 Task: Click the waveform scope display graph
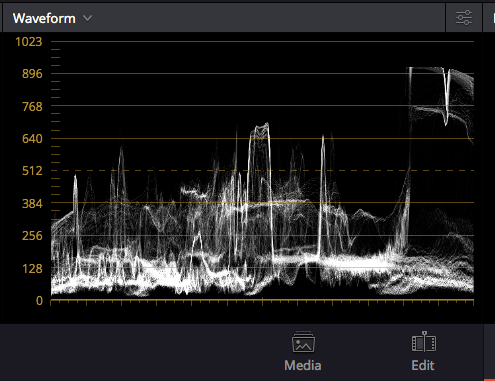click(x=262, y=171)
